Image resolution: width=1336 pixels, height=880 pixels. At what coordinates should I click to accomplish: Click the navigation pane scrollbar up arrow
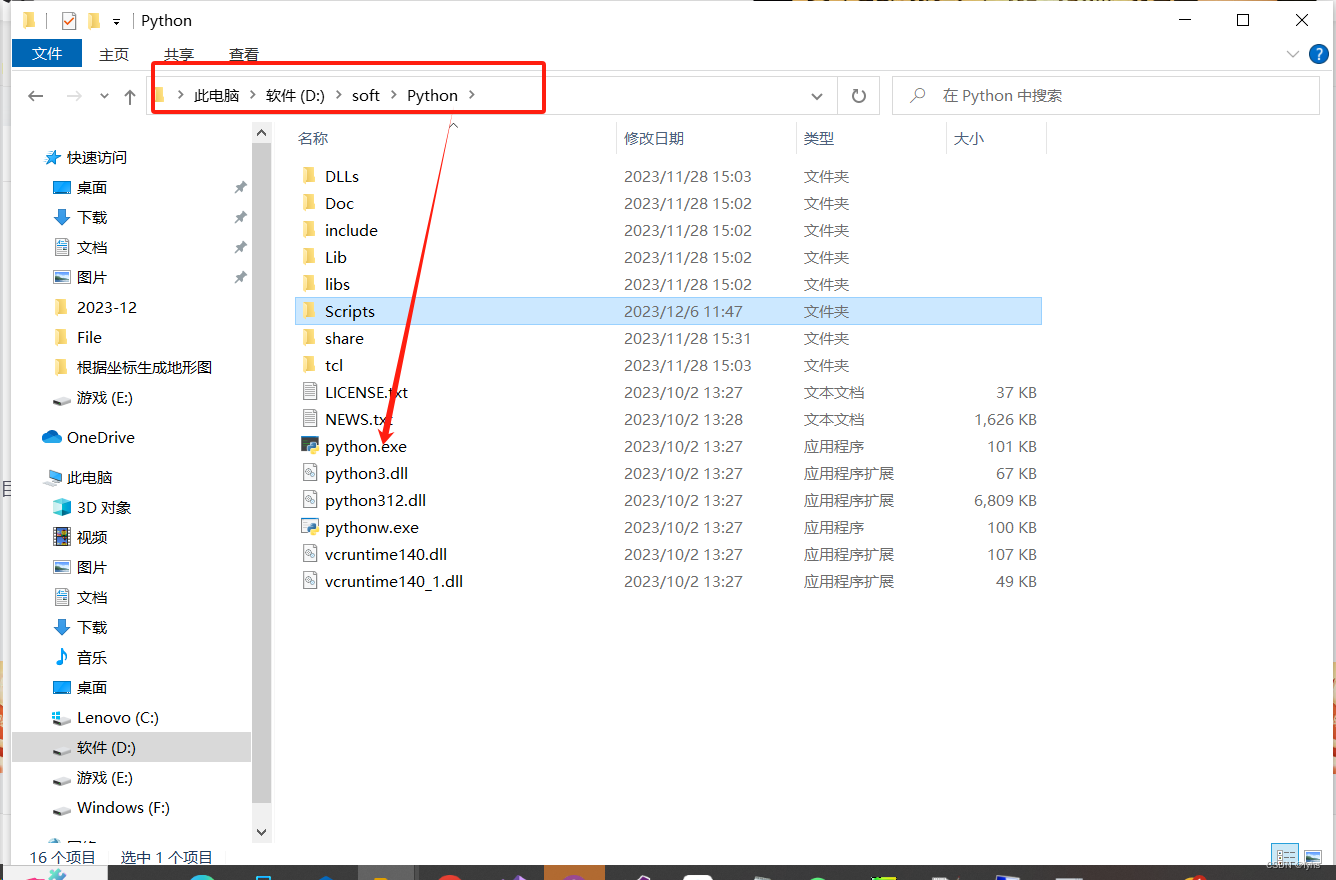(x=261, y=132)
